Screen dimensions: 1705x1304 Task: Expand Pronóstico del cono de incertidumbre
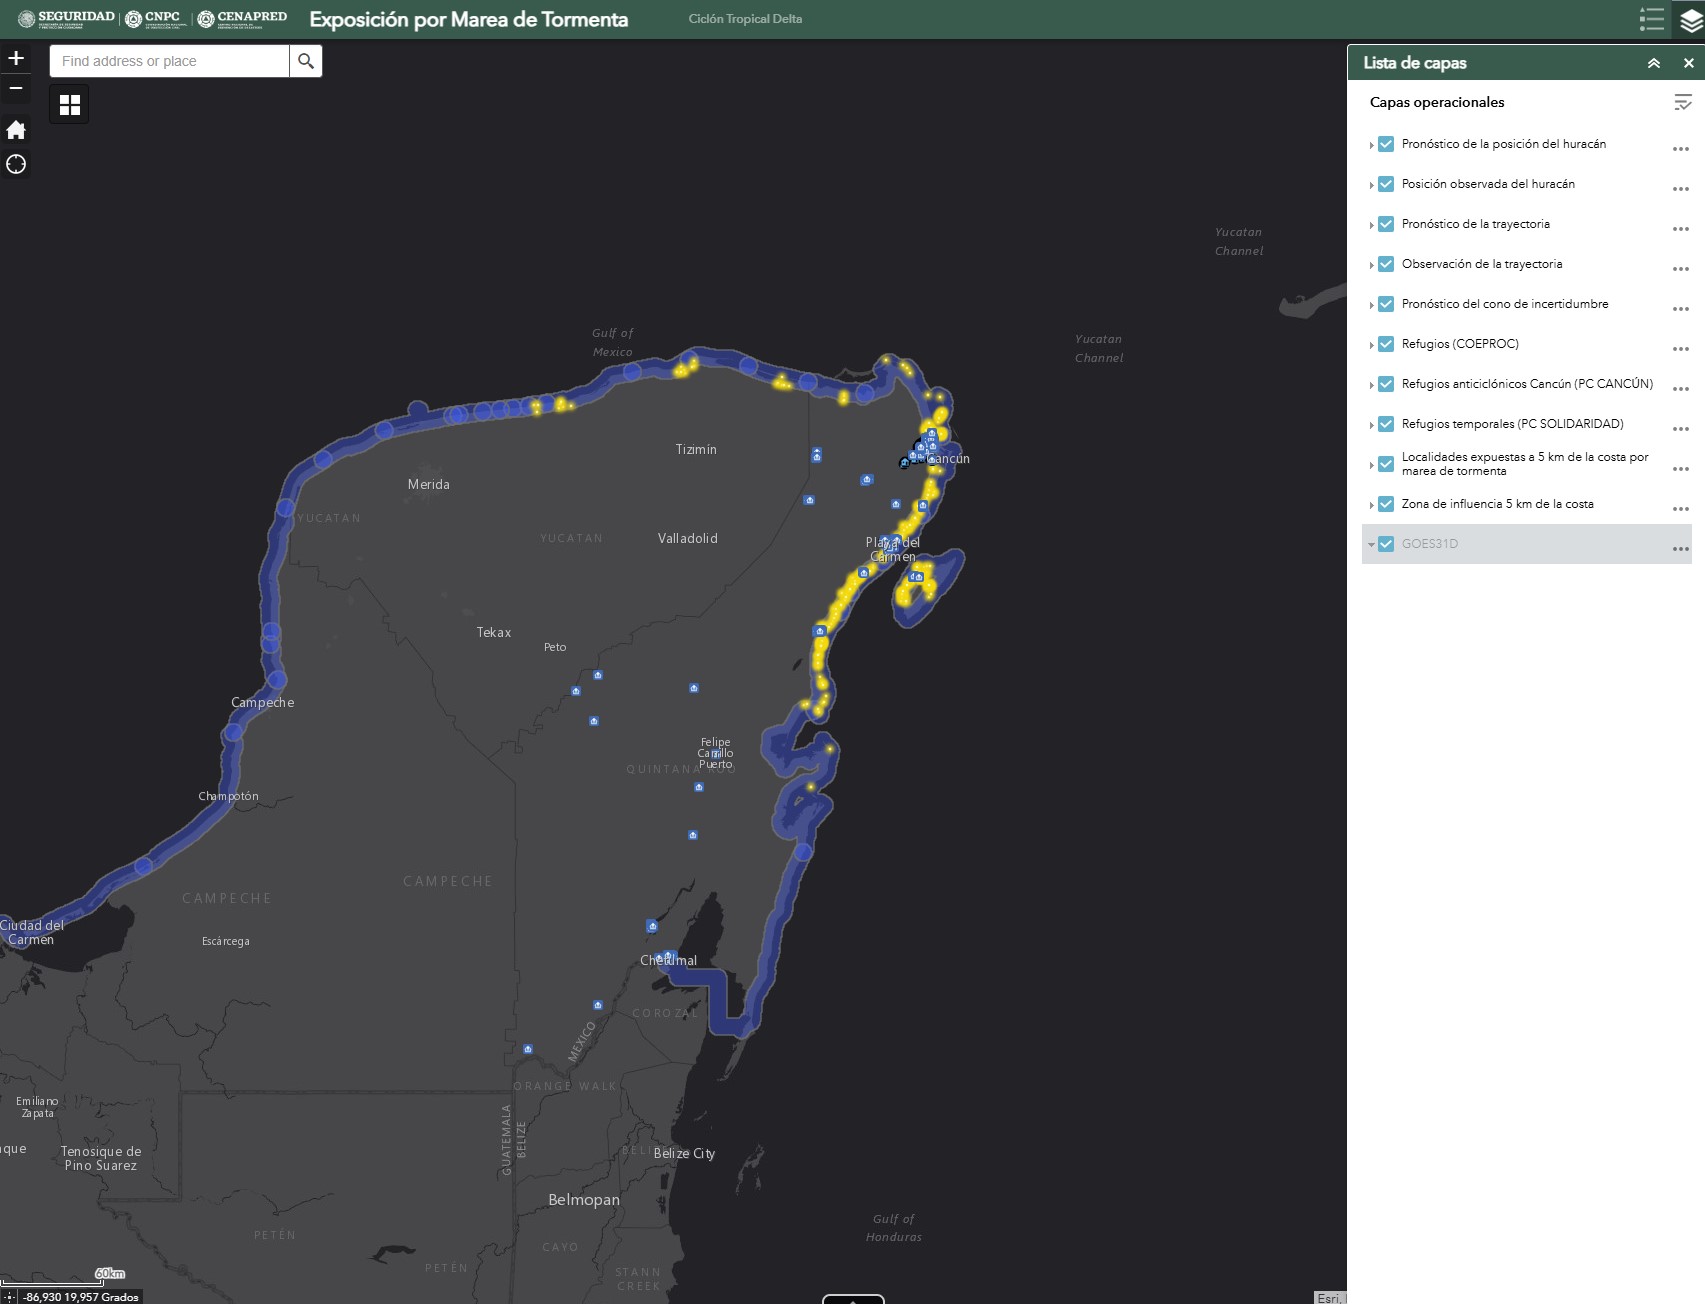1371,305
